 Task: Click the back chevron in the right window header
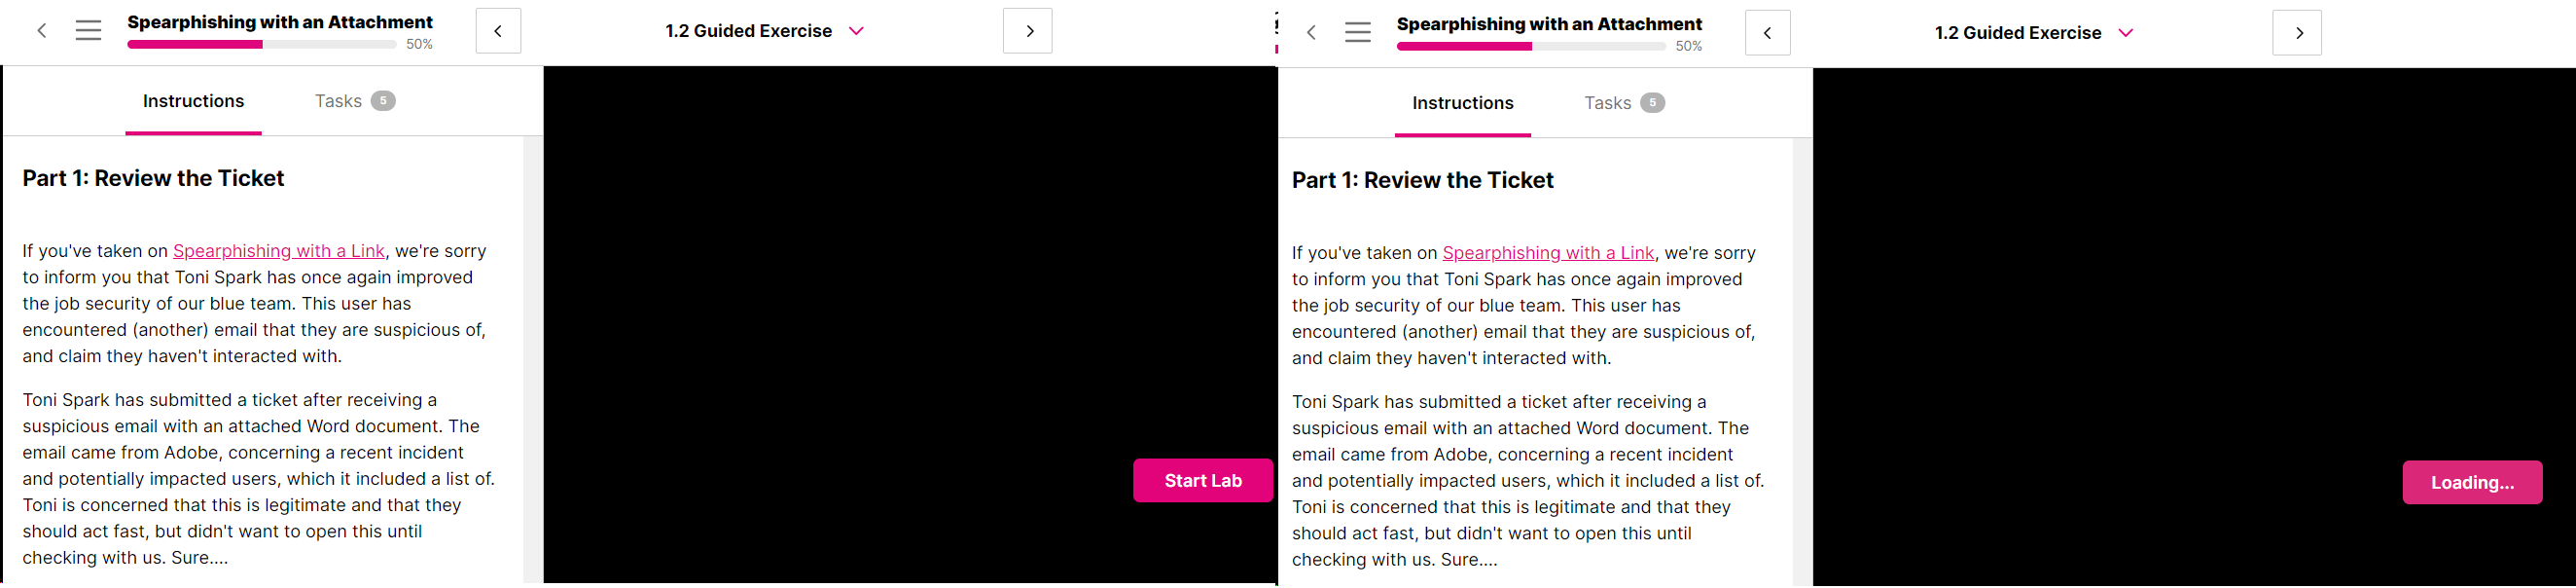pyautogui.click(x=1311, y=33)
